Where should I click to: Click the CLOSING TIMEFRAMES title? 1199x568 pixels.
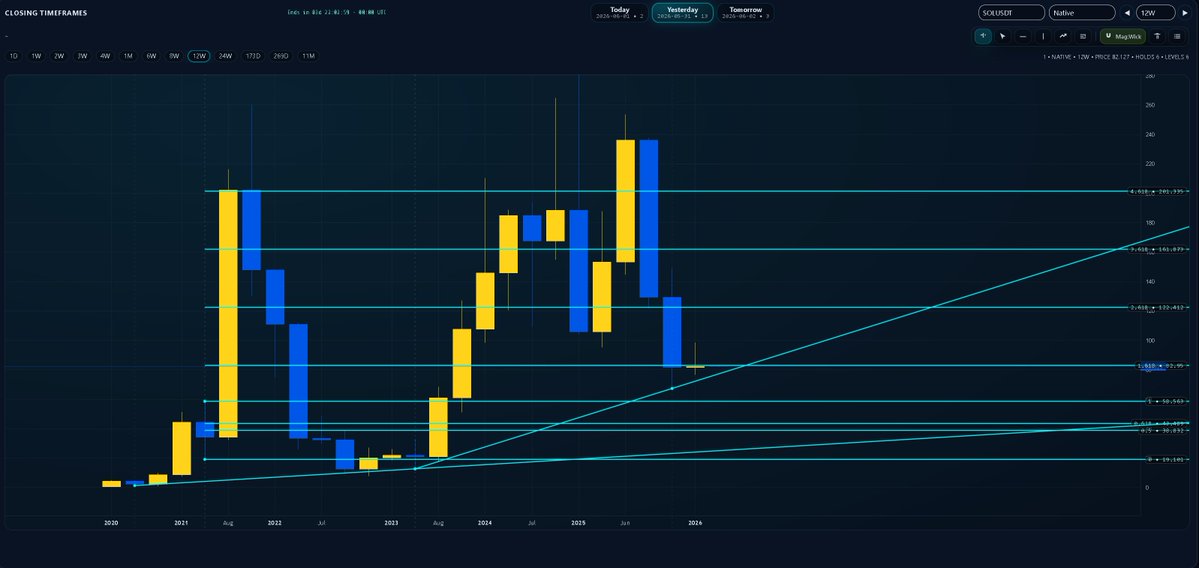[x=46, y=13]
